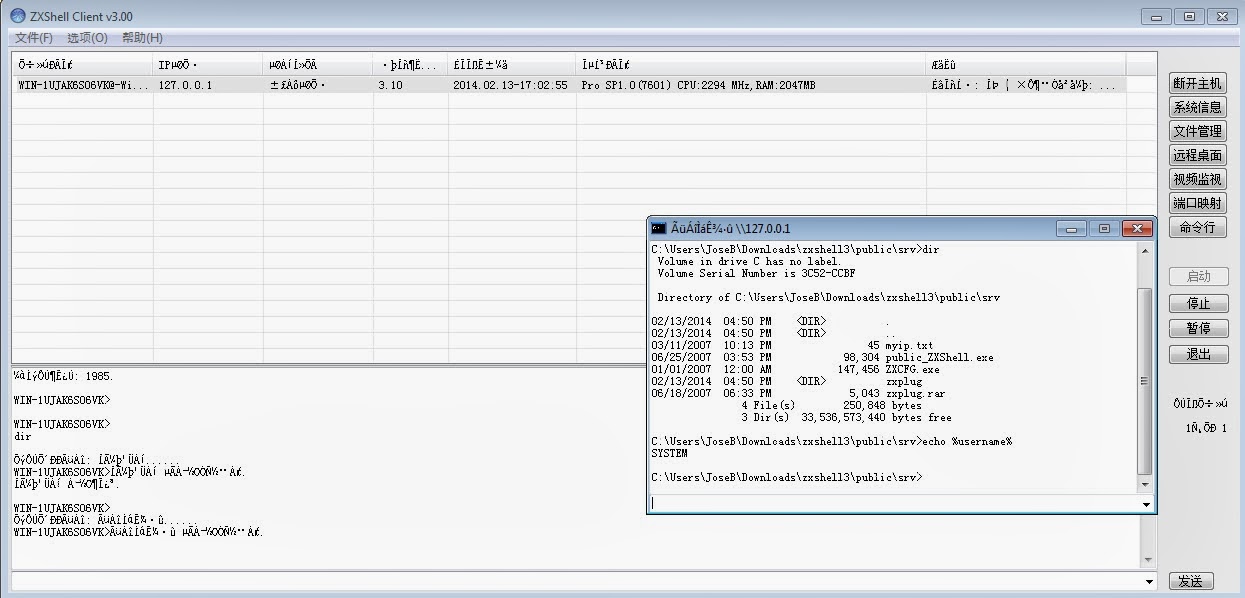
Task: Open the dropdown in the 127.0.0.1 console input
Action: pos(1145,504)
